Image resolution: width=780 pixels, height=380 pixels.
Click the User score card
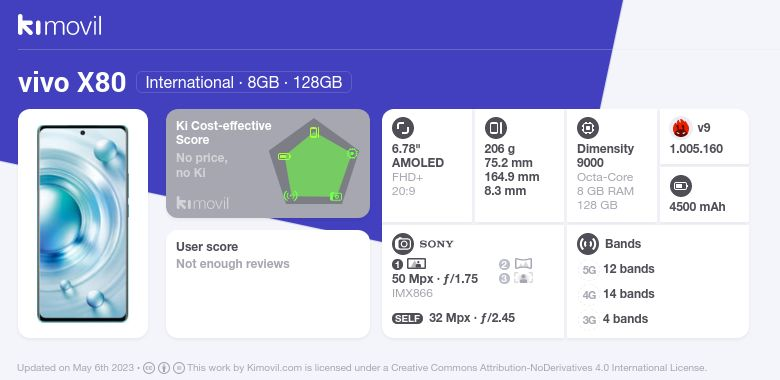point(268,284)
